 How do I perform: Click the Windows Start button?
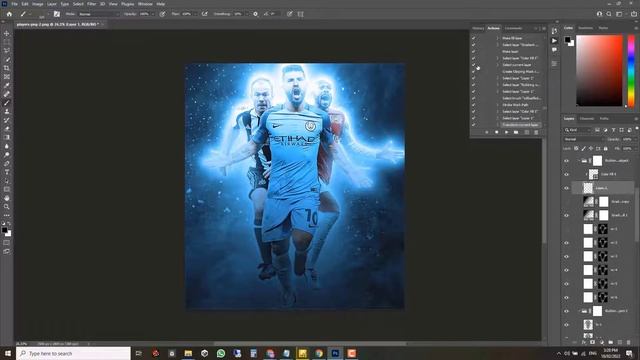[x=8, y=353]
